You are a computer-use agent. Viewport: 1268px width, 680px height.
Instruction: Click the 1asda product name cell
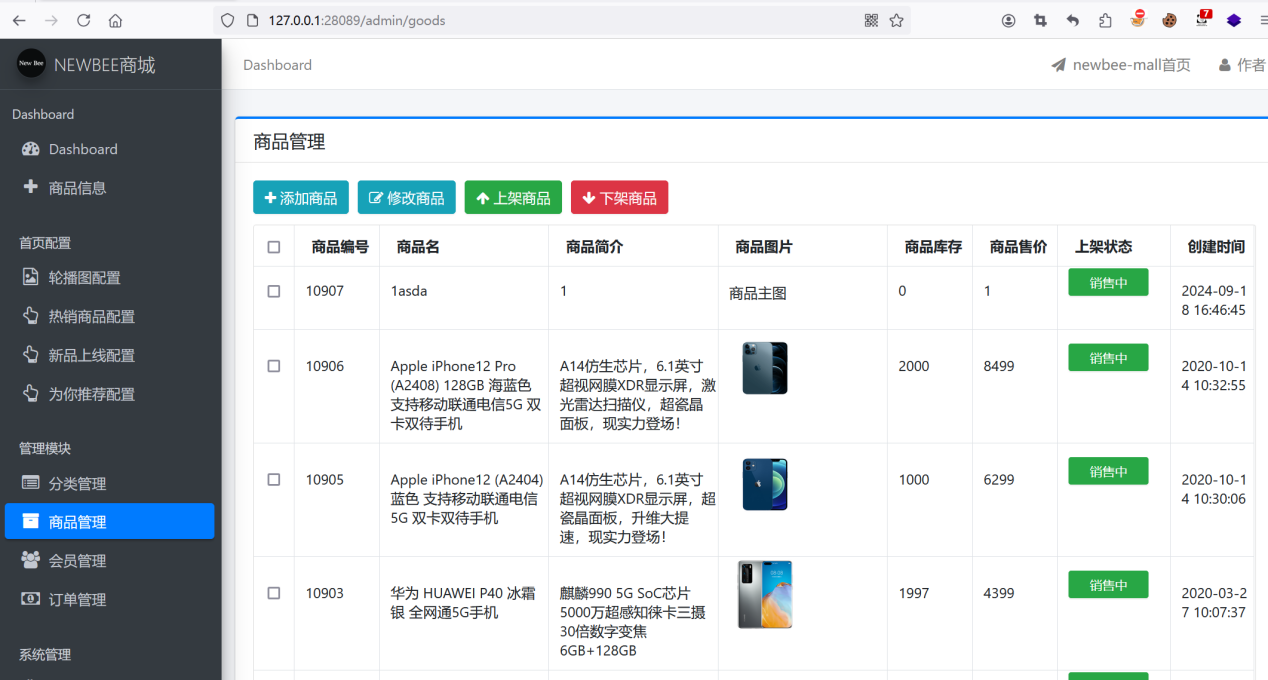coord(410,291)
